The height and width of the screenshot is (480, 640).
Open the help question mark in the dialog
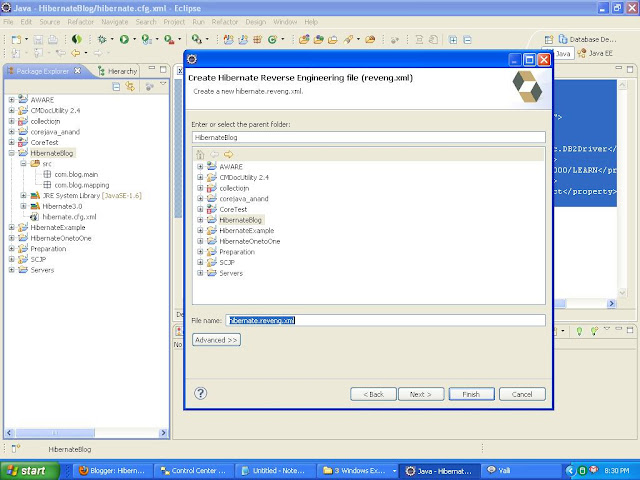(x=200, y=393)
